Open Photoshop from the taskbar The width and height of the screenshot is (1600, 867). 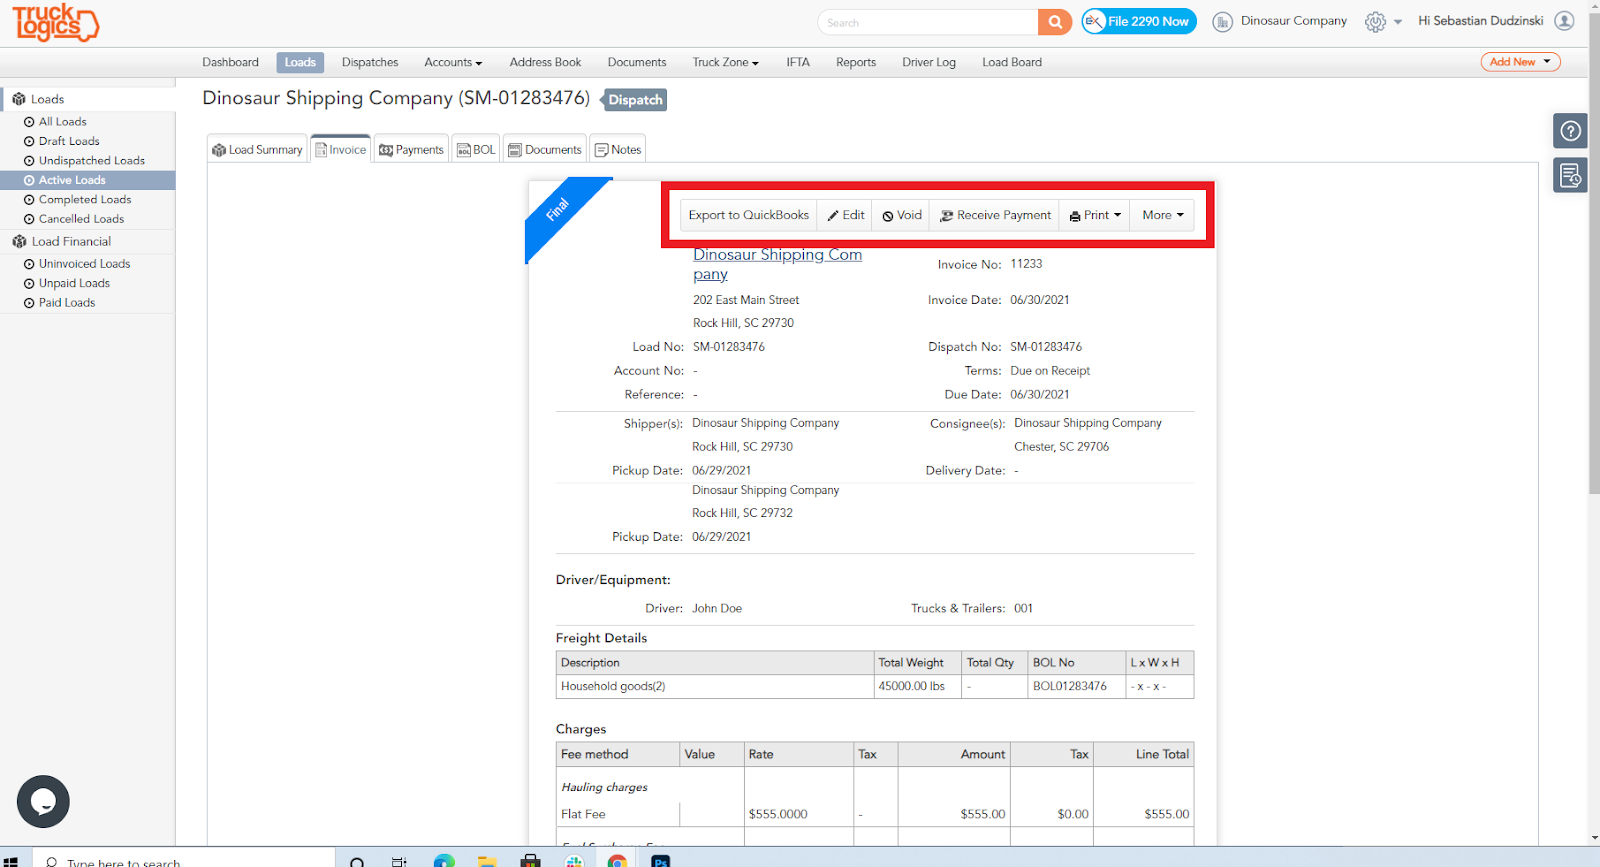click(x=661, y=861)
